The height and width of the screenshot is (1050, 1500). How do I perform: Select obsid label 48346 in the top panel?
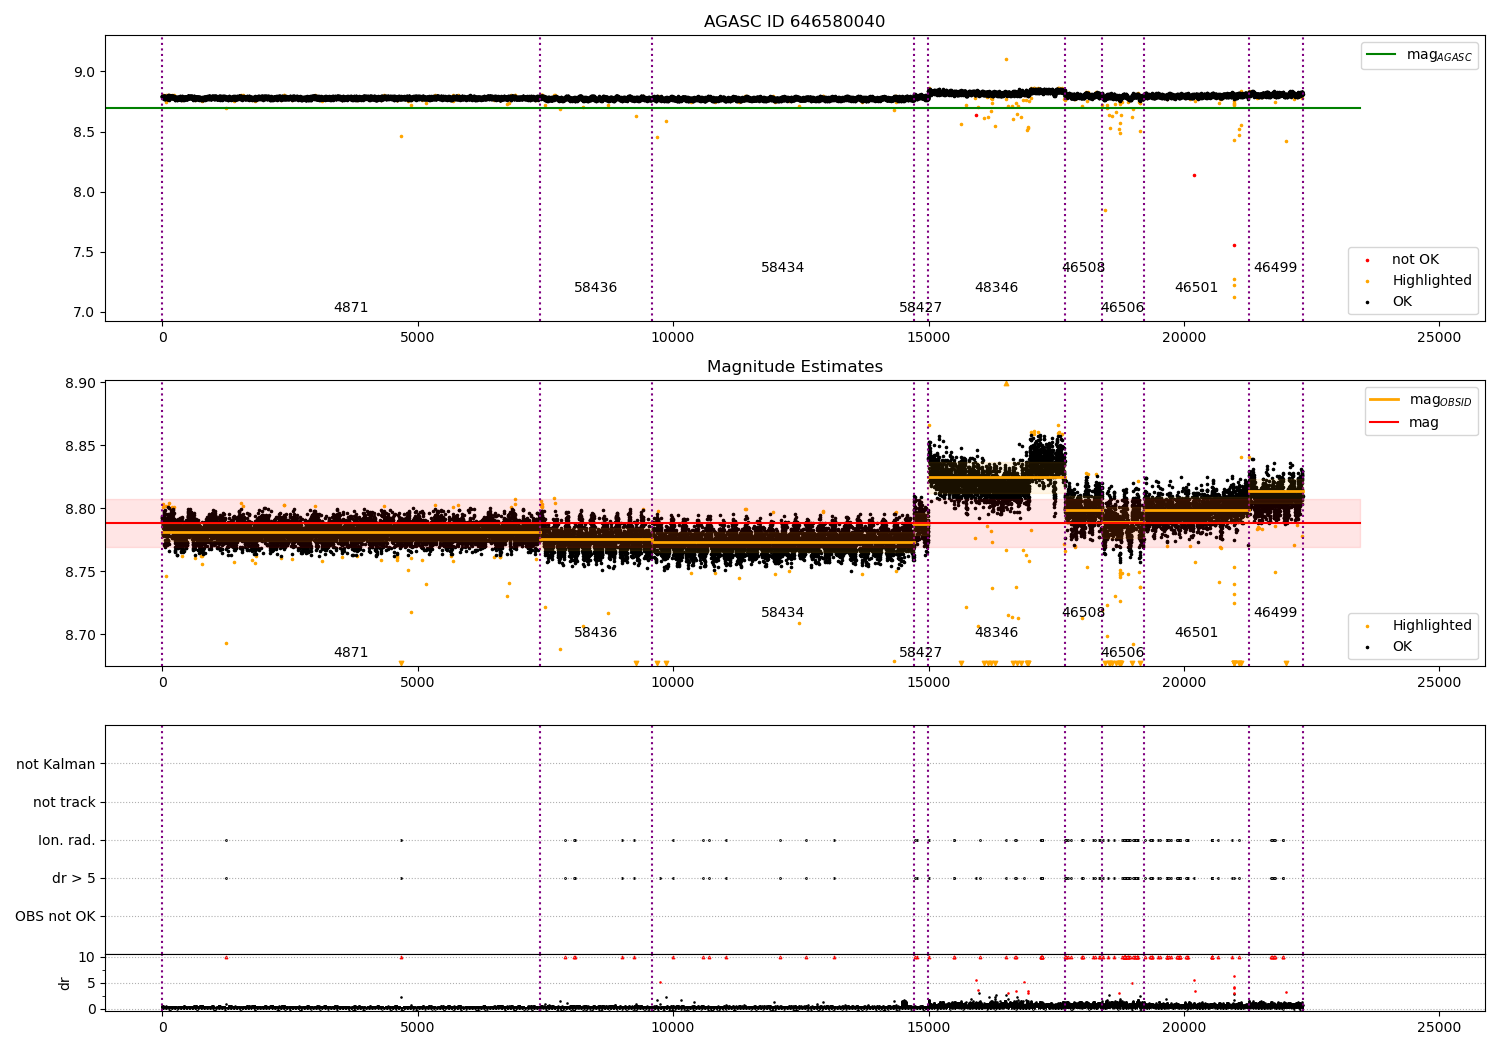(x=996, y=288)
